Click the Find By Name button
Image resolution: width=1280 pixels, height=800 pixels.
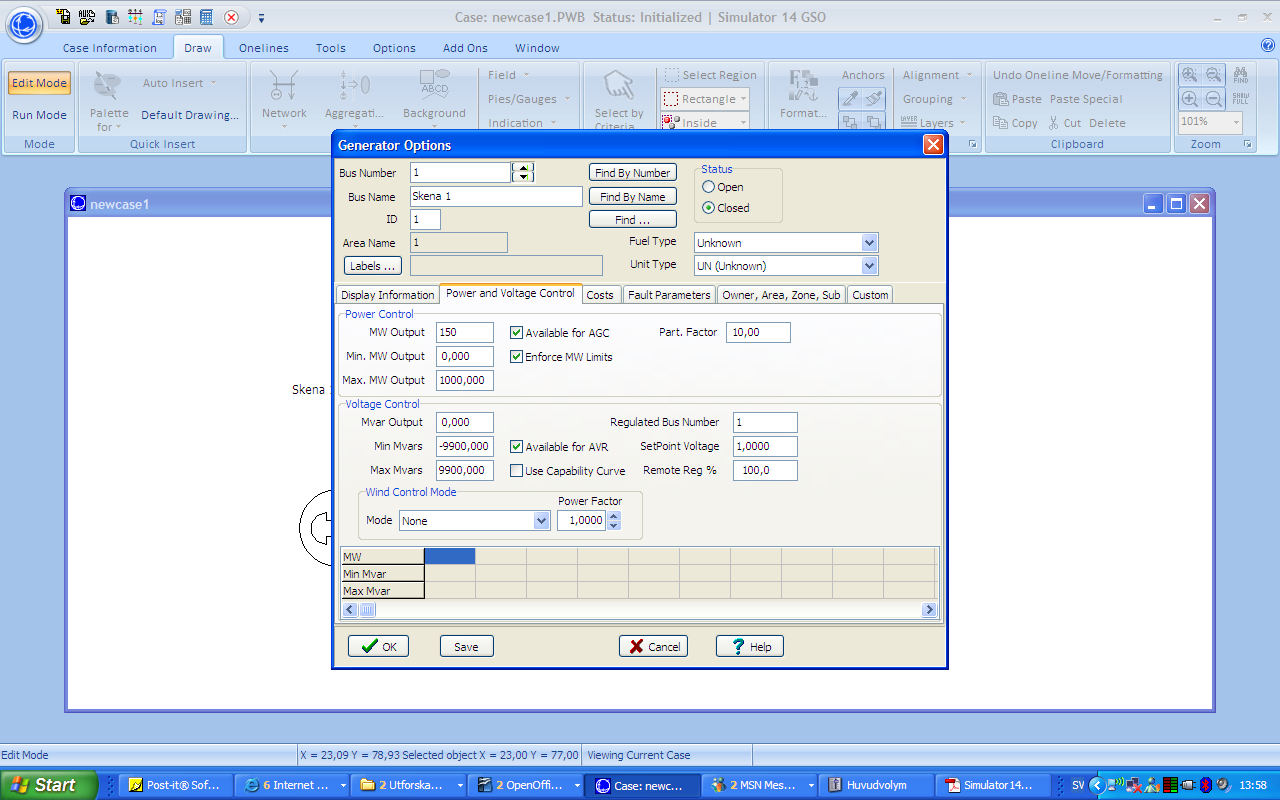point(633,197)
